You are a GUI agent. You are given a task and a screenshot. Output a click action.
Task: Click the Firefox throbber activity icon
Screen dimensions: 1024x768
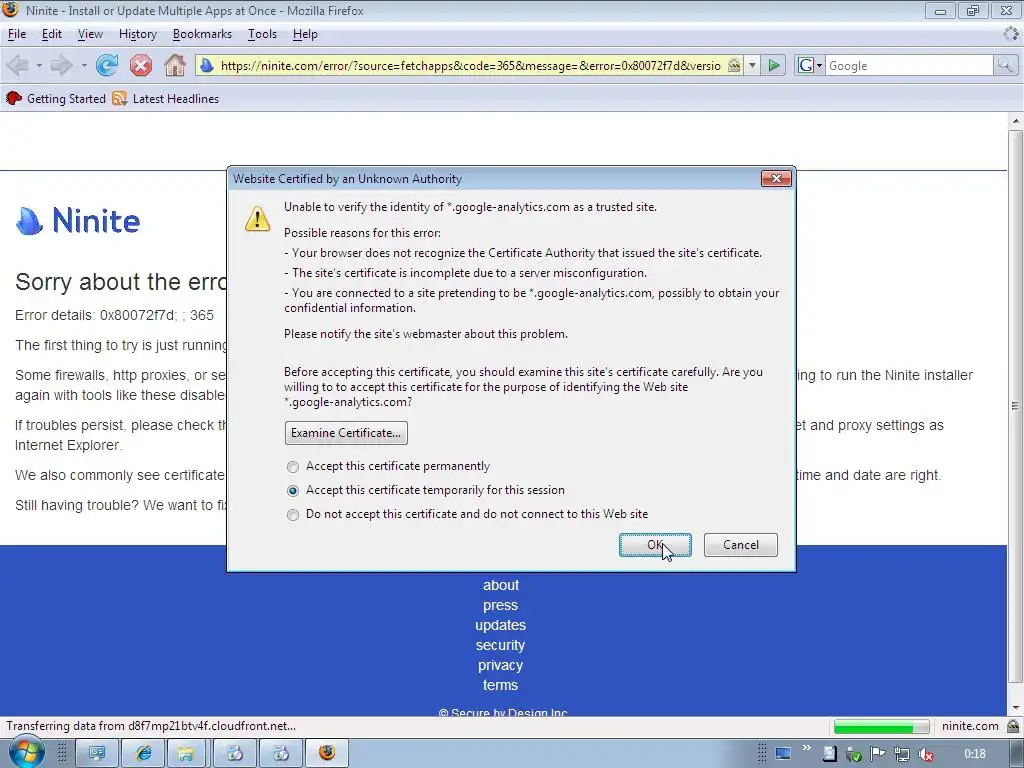[1010, 34]
